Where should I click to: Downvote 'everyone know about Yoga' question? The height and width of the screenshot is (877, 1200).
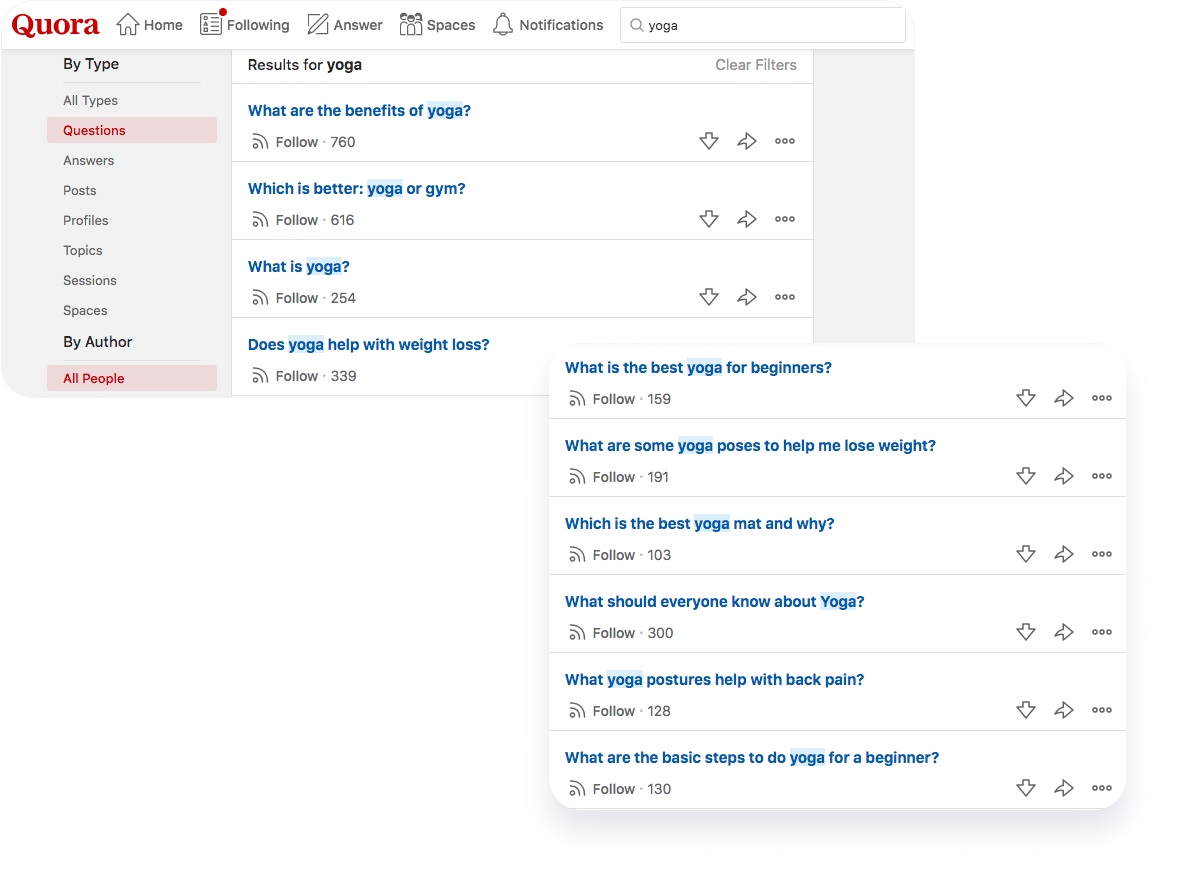tap(1026, 632)
